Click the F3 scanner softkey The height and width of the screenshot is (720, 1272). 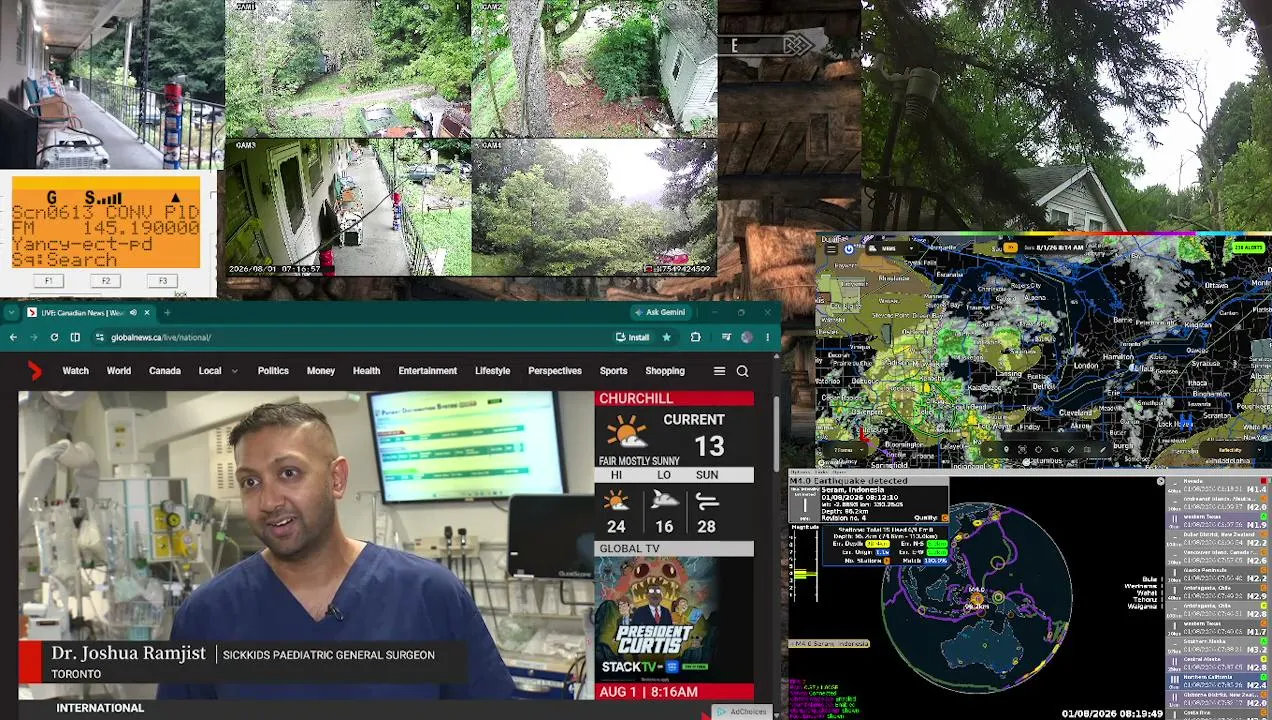[163, 281]
